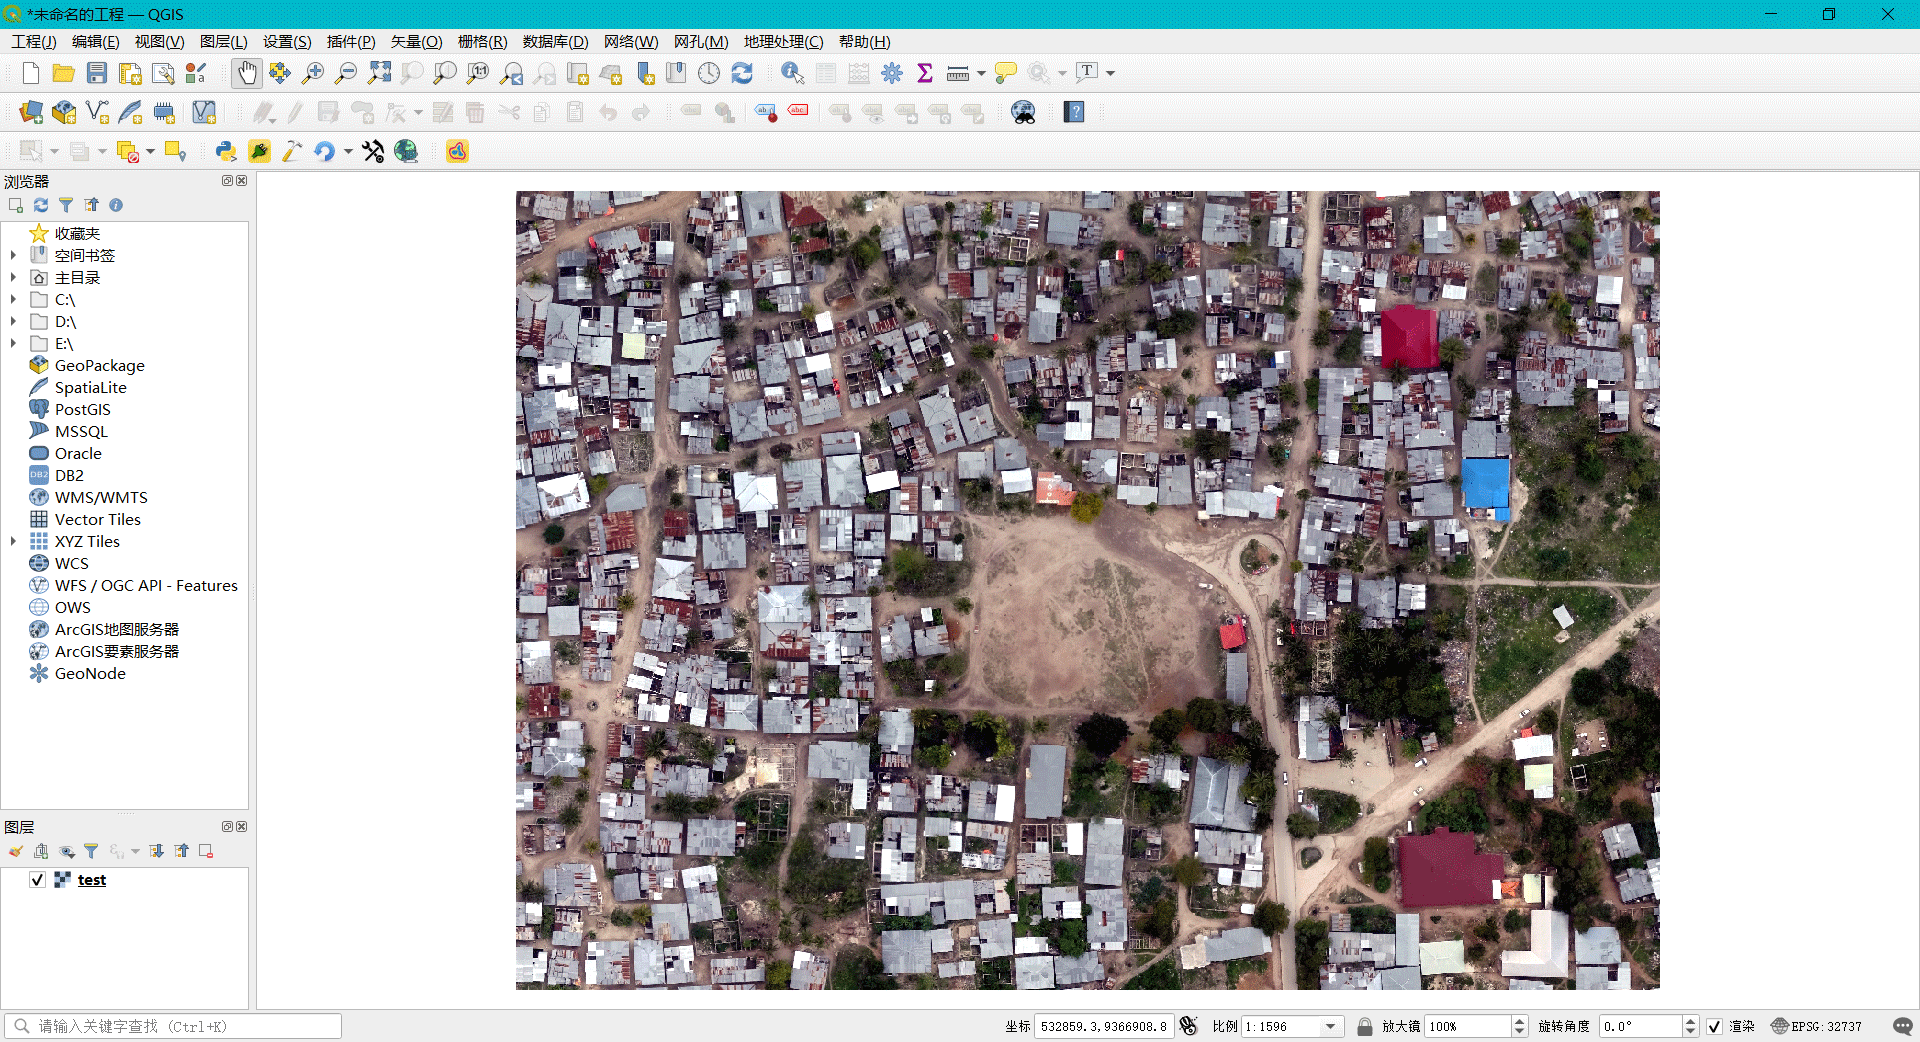Select the Zoom In magnifier tool

[x=313, y=73]
